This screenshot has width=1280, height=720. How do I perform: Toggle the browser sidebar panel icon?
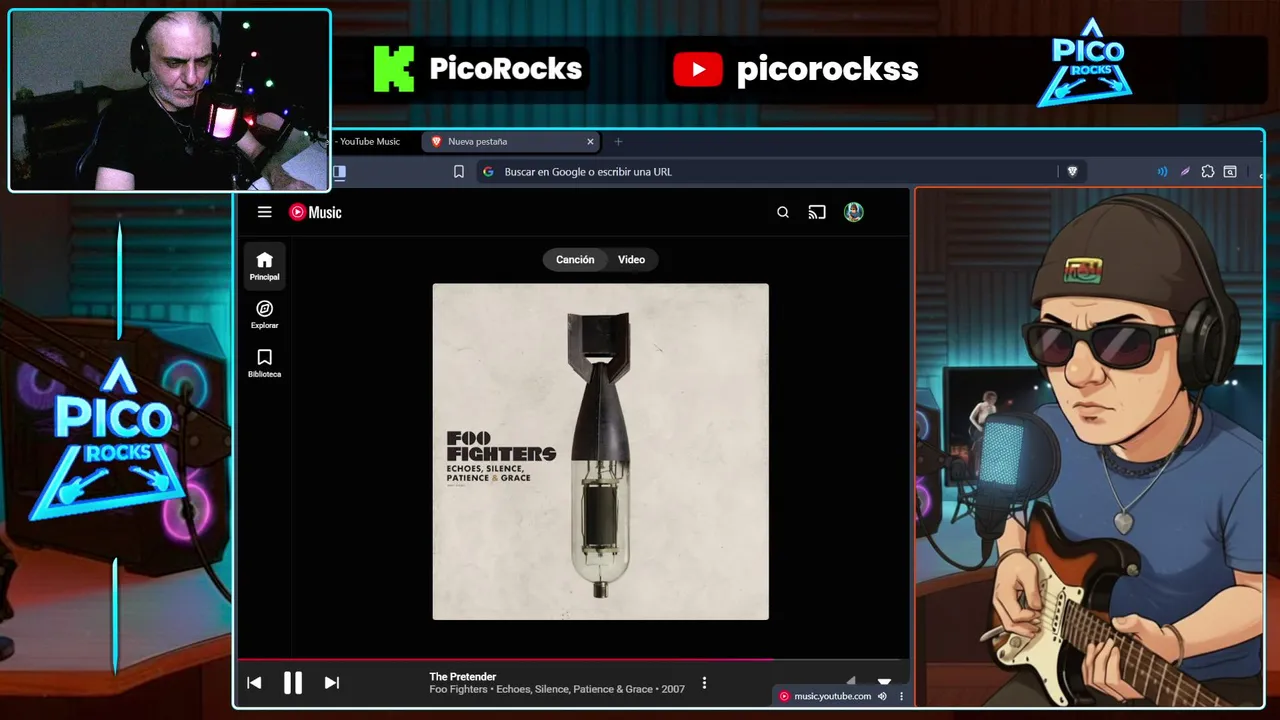(x=339, y=172)
